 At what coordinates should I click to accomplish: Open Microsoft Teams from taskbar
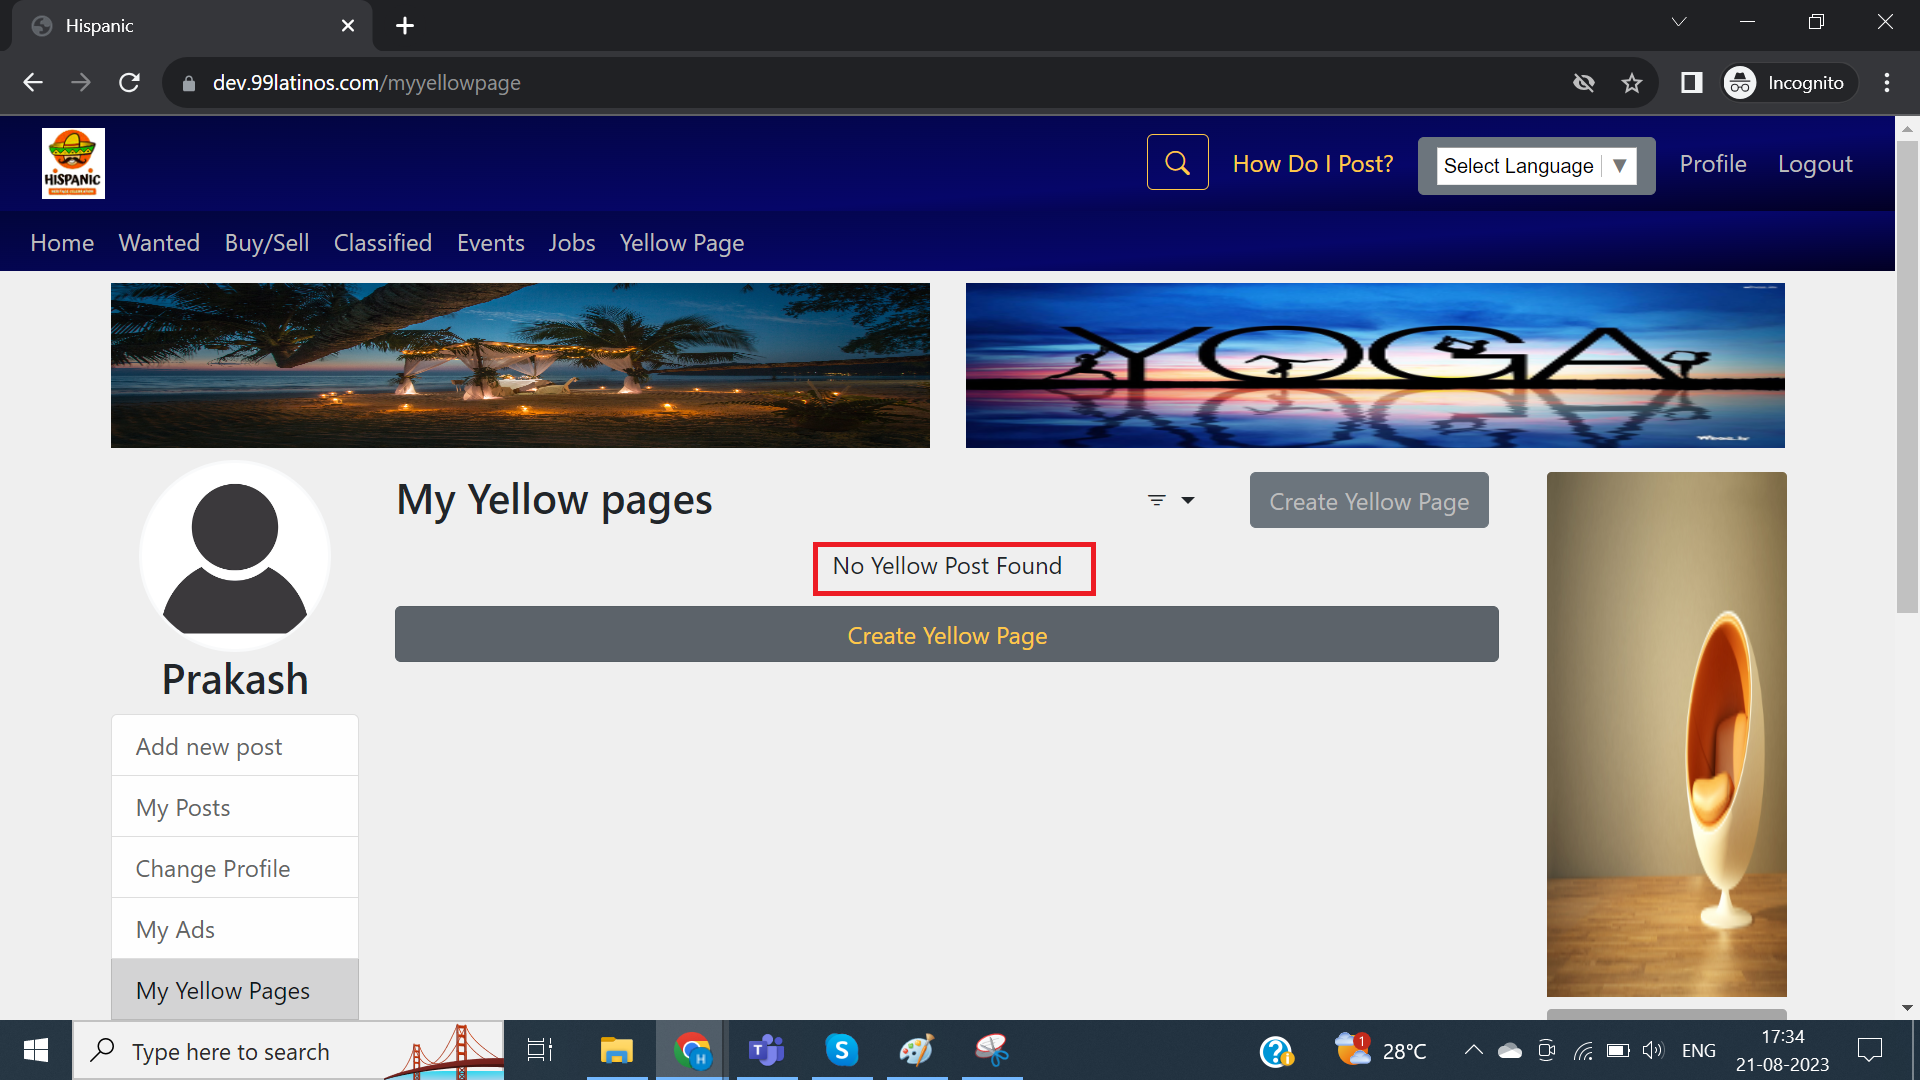[x=766, y=1050]
